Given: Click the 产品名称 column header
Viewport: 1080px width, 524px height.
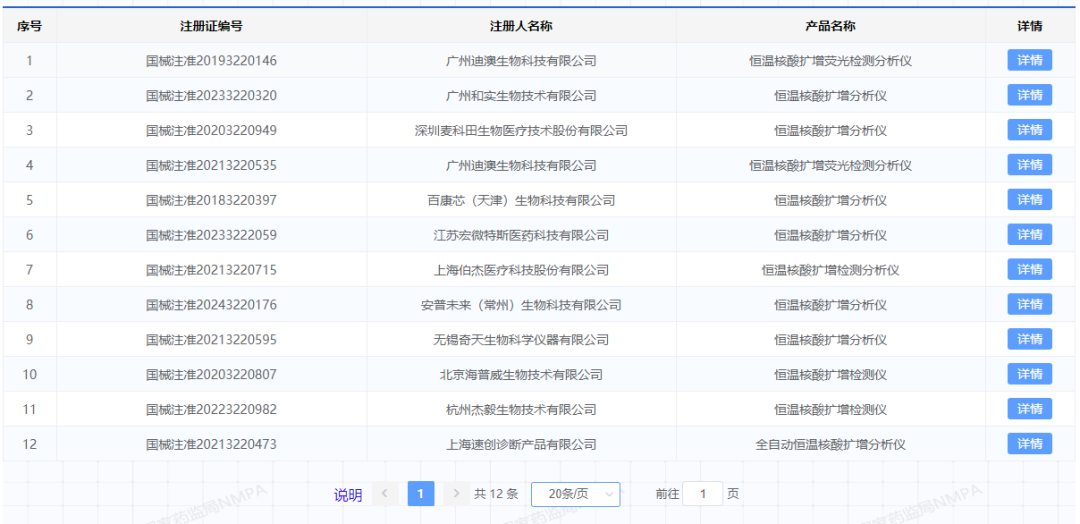Looking at the screenshot, I should [830, 26].
